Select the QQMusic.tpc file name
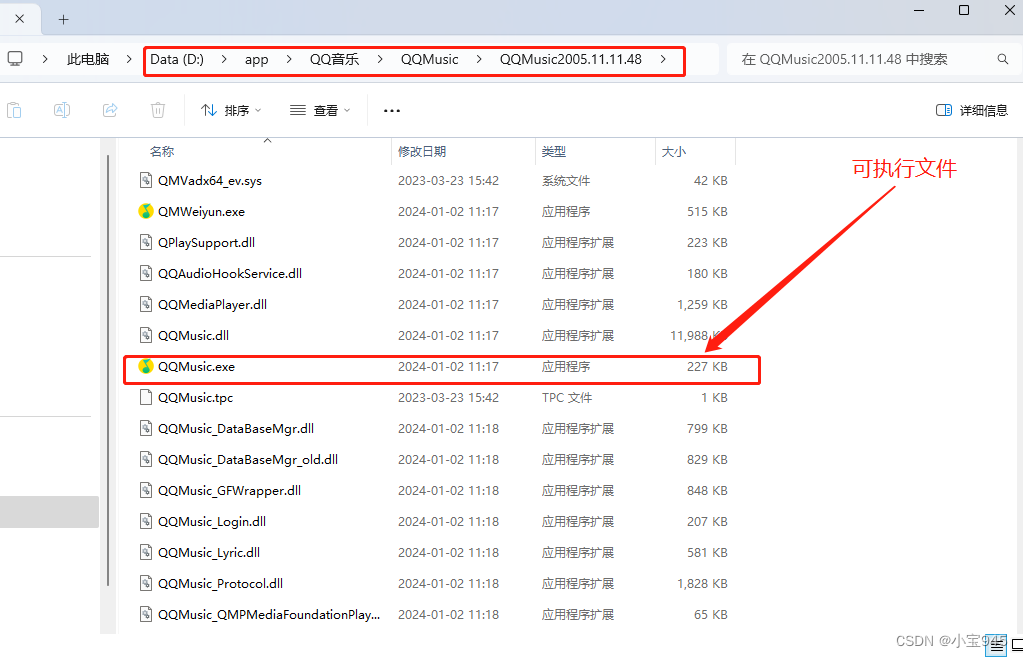The width and height of the screenshot is (1023, 657). 196,397
